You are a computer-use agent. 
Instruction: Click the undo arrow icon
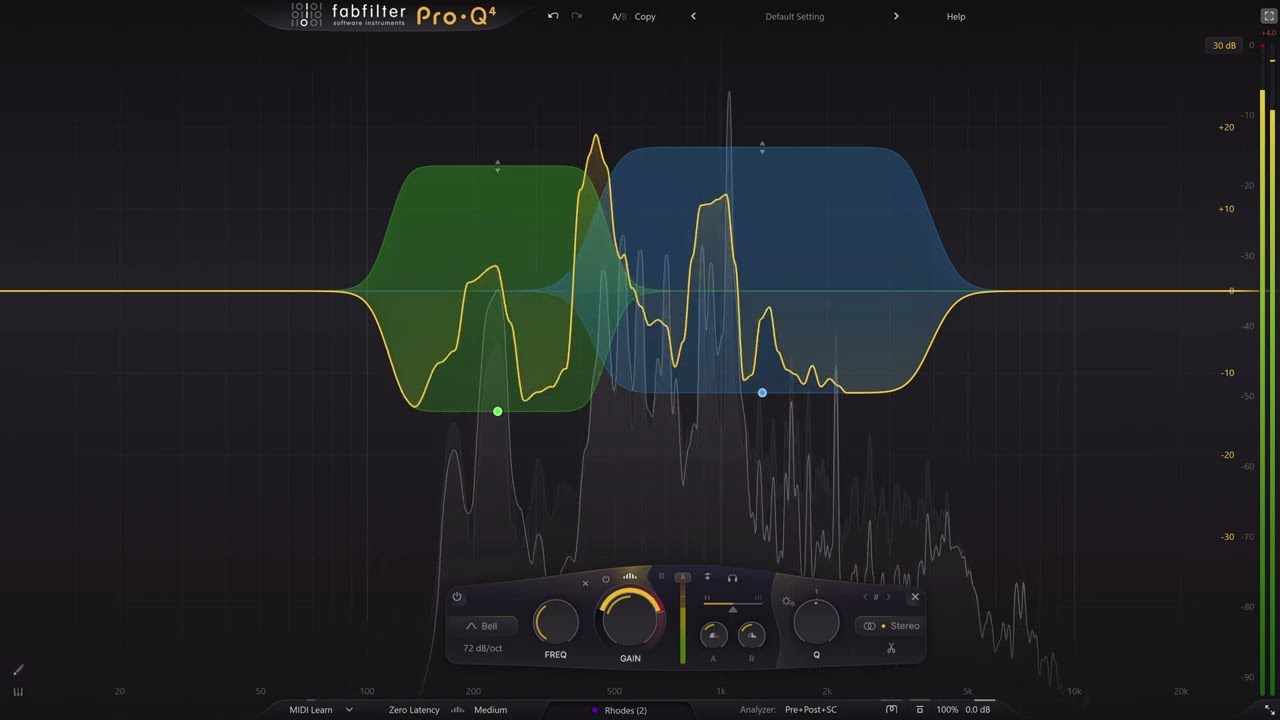click(553, 16)
